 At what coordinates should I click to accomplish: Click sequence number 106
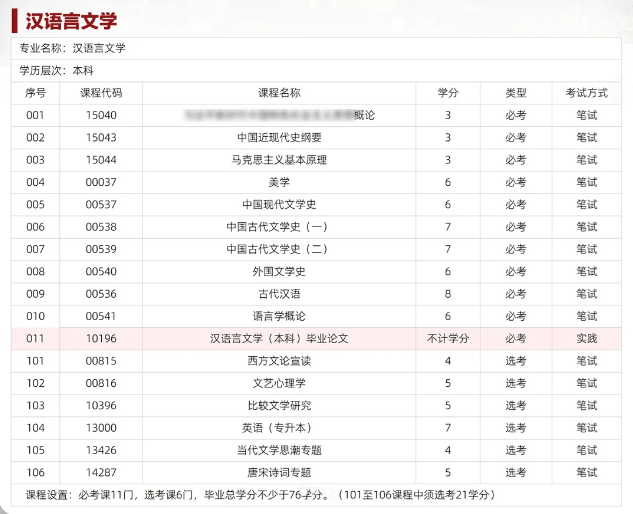36,472
